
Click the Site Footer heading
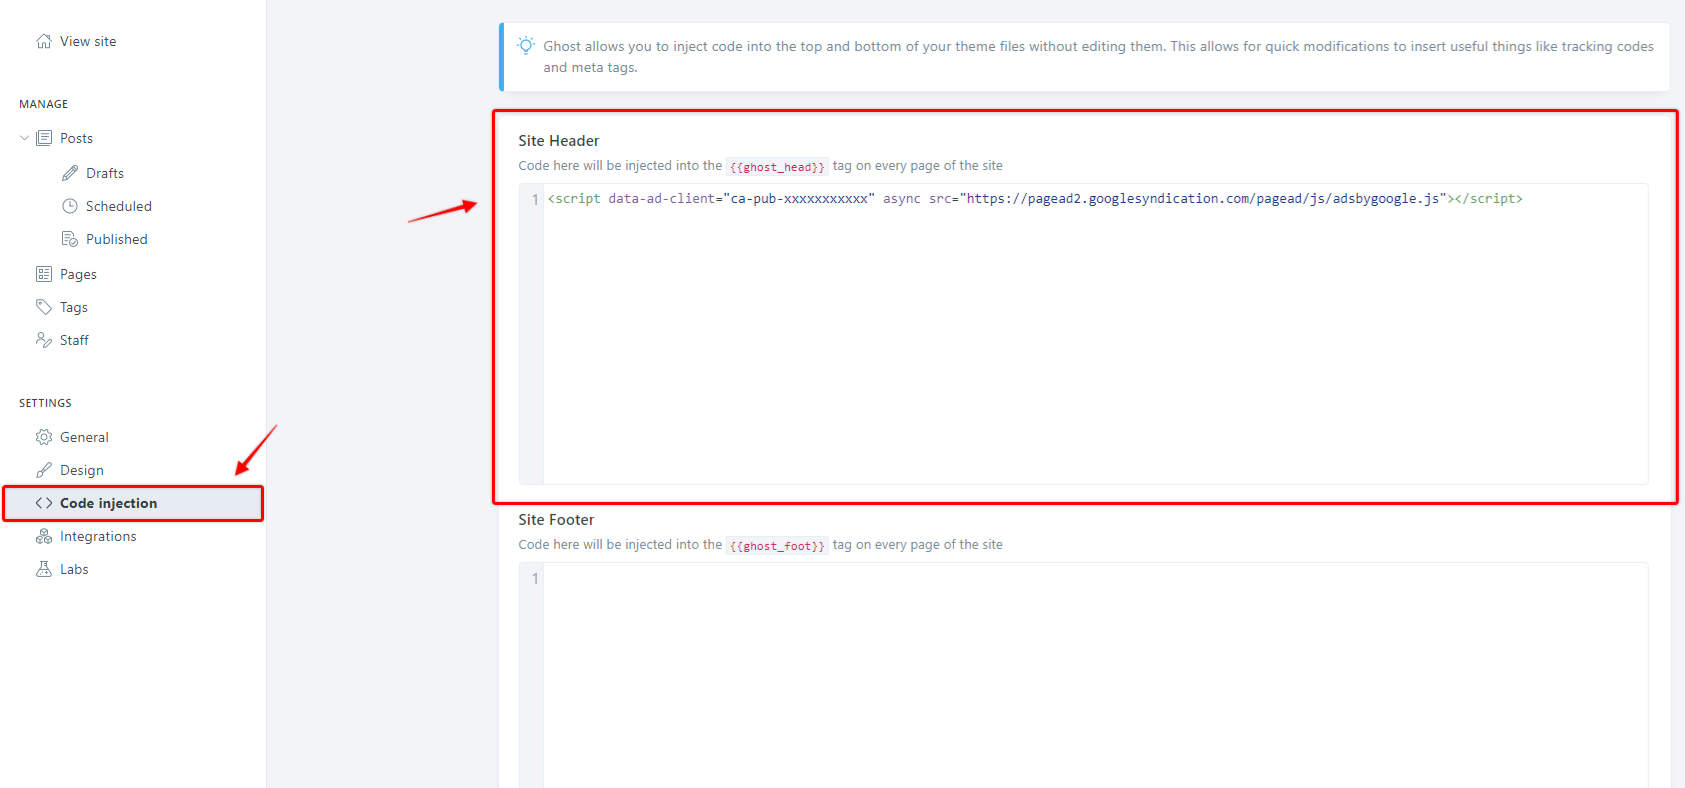[556, 520]
